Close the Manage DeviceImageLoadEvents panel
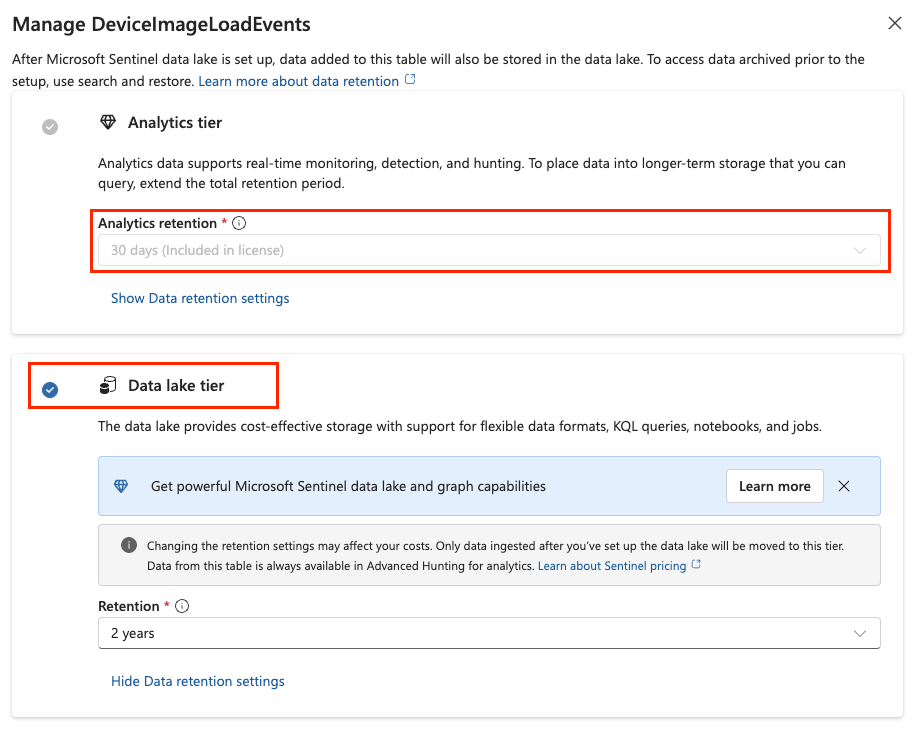This screenshot has width=920, height=745. (x=894, y=22)
